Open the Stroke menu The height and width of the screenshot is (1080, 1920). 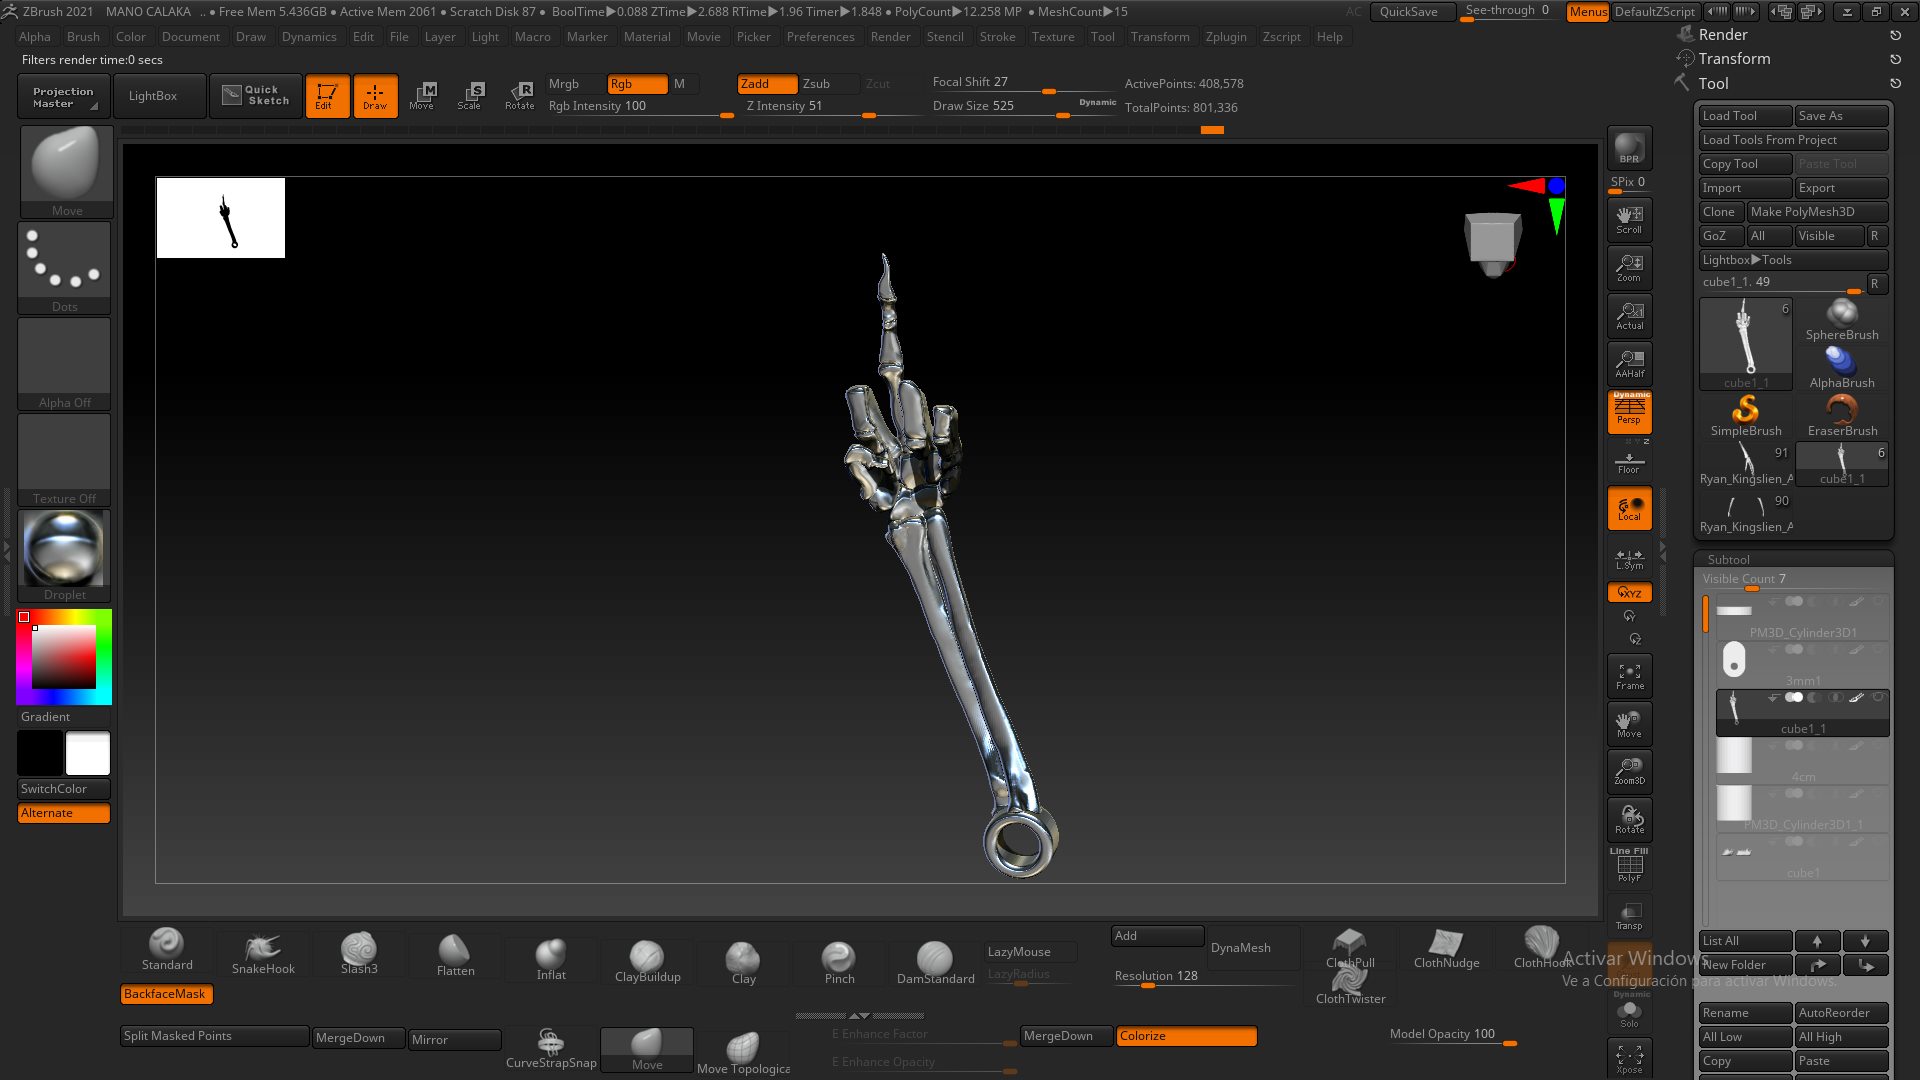point(996,37)
